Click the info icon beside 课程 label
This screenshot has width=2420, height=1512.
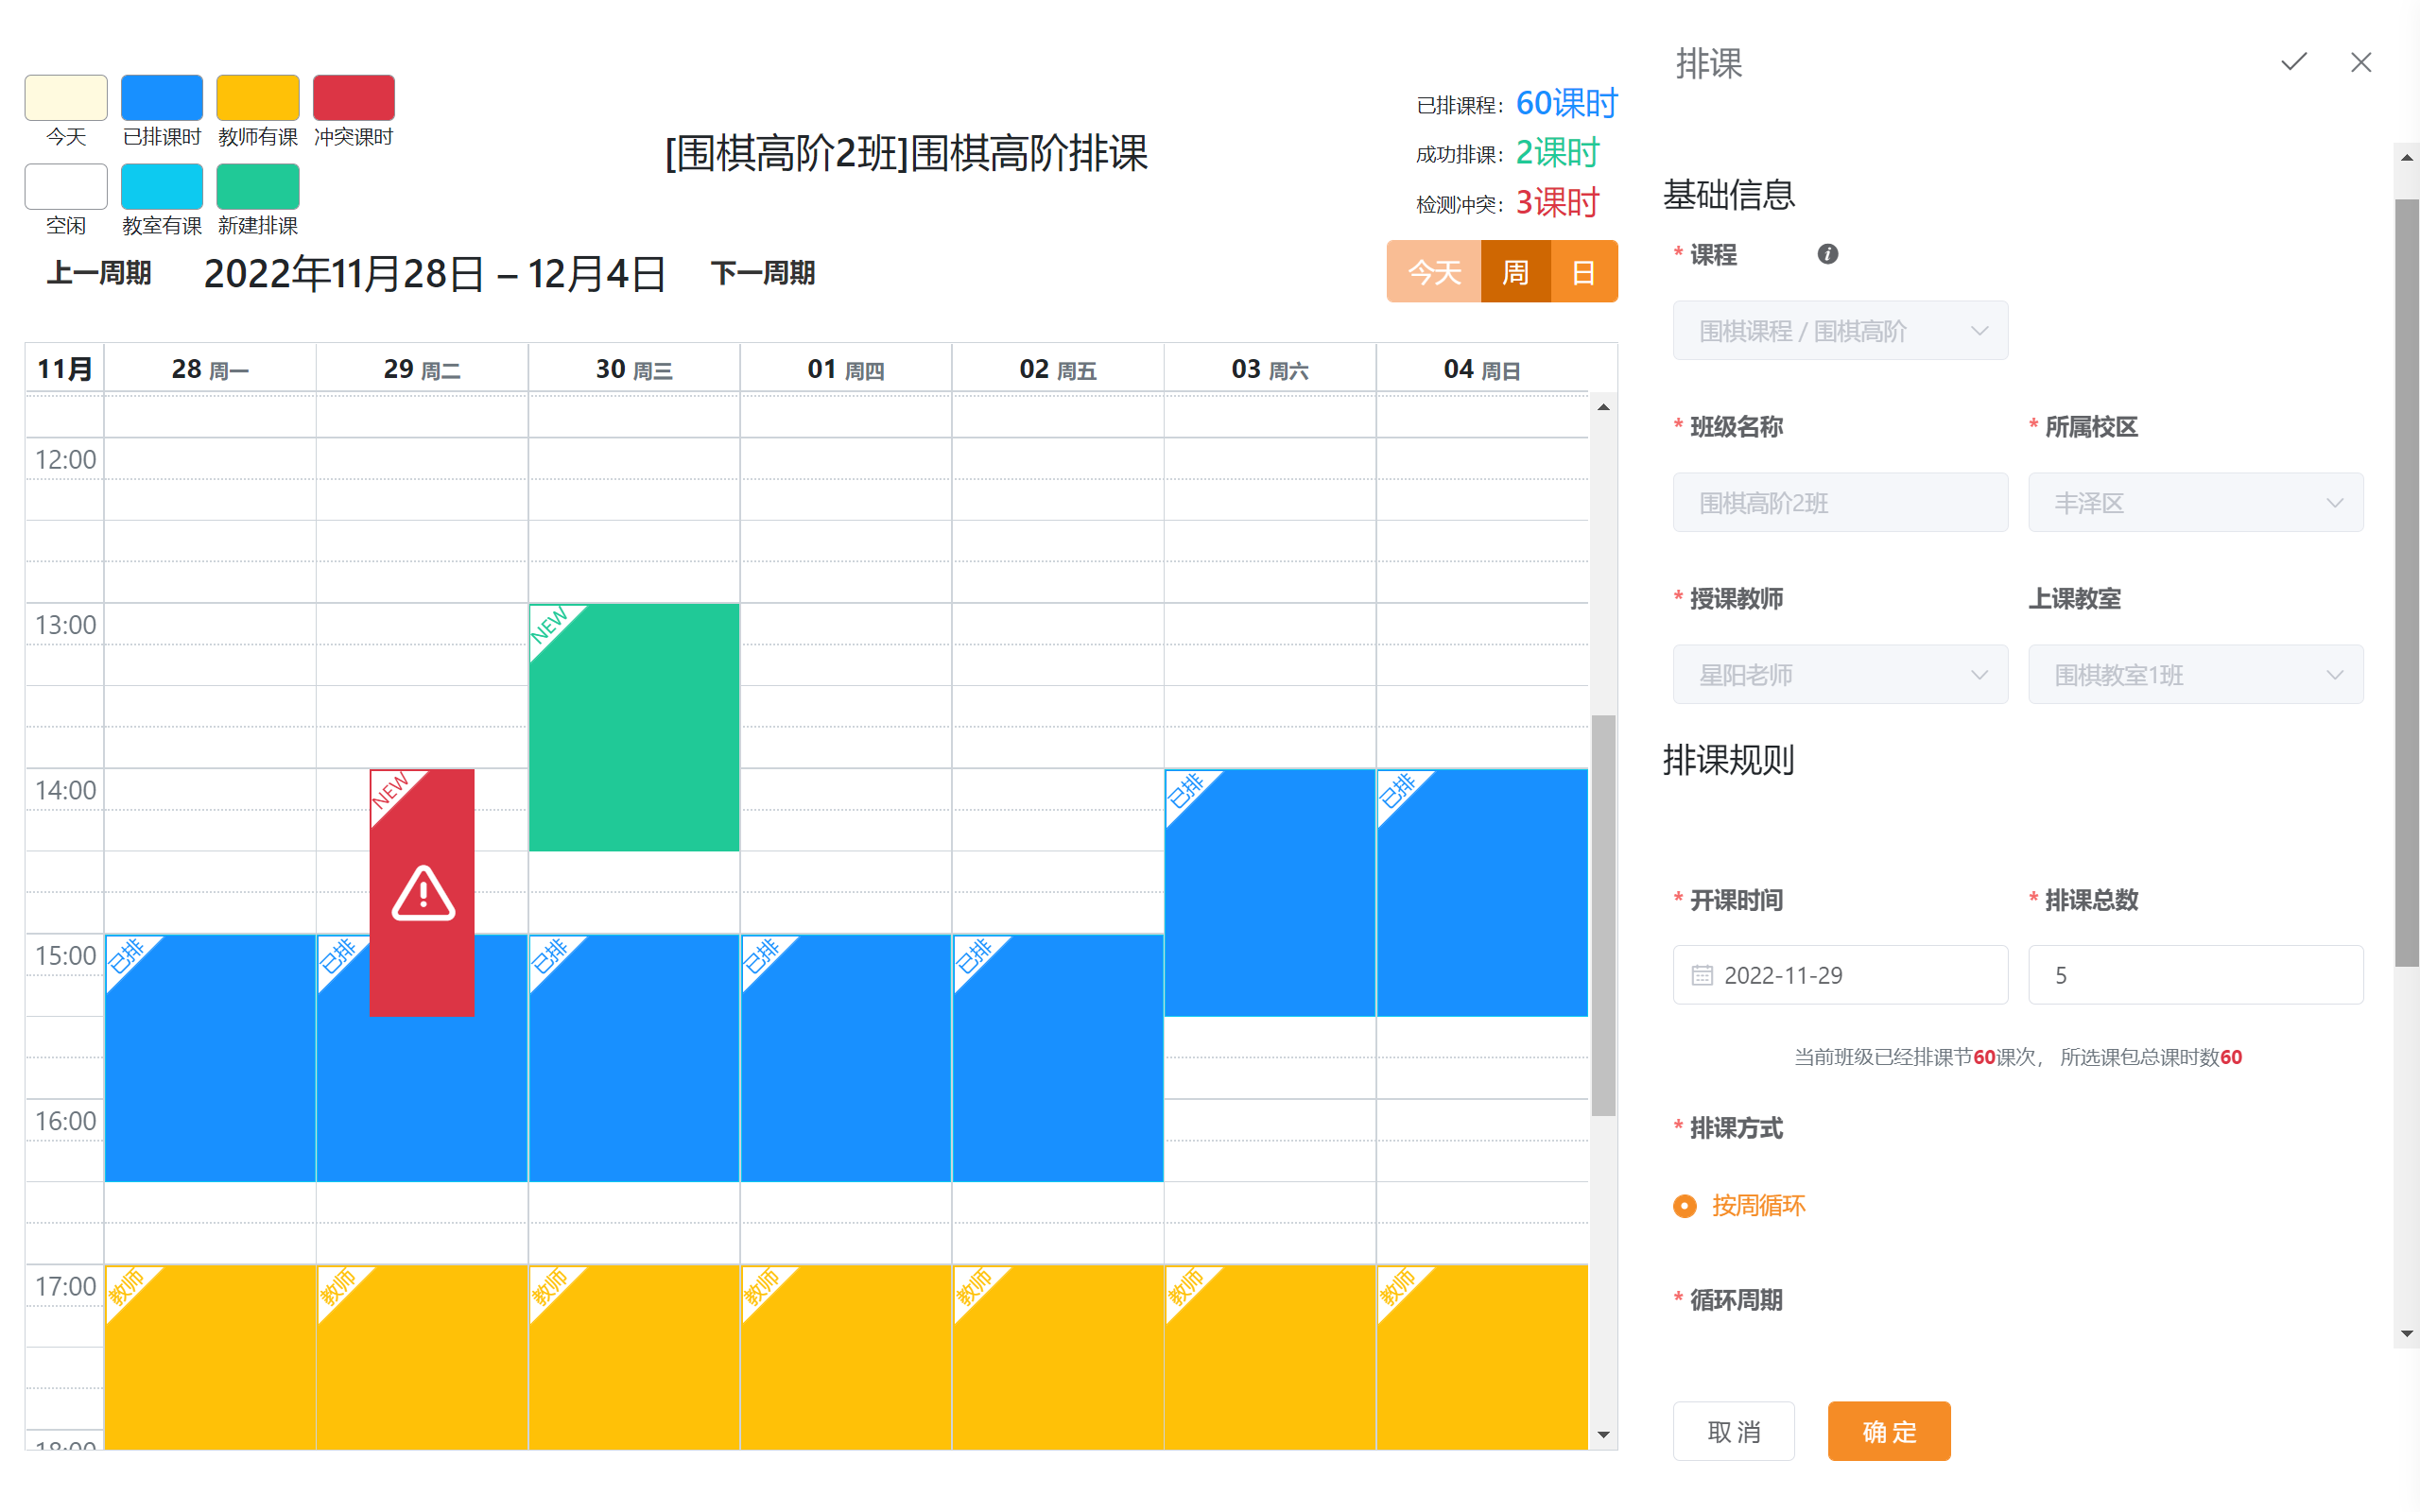(1827, 254)
